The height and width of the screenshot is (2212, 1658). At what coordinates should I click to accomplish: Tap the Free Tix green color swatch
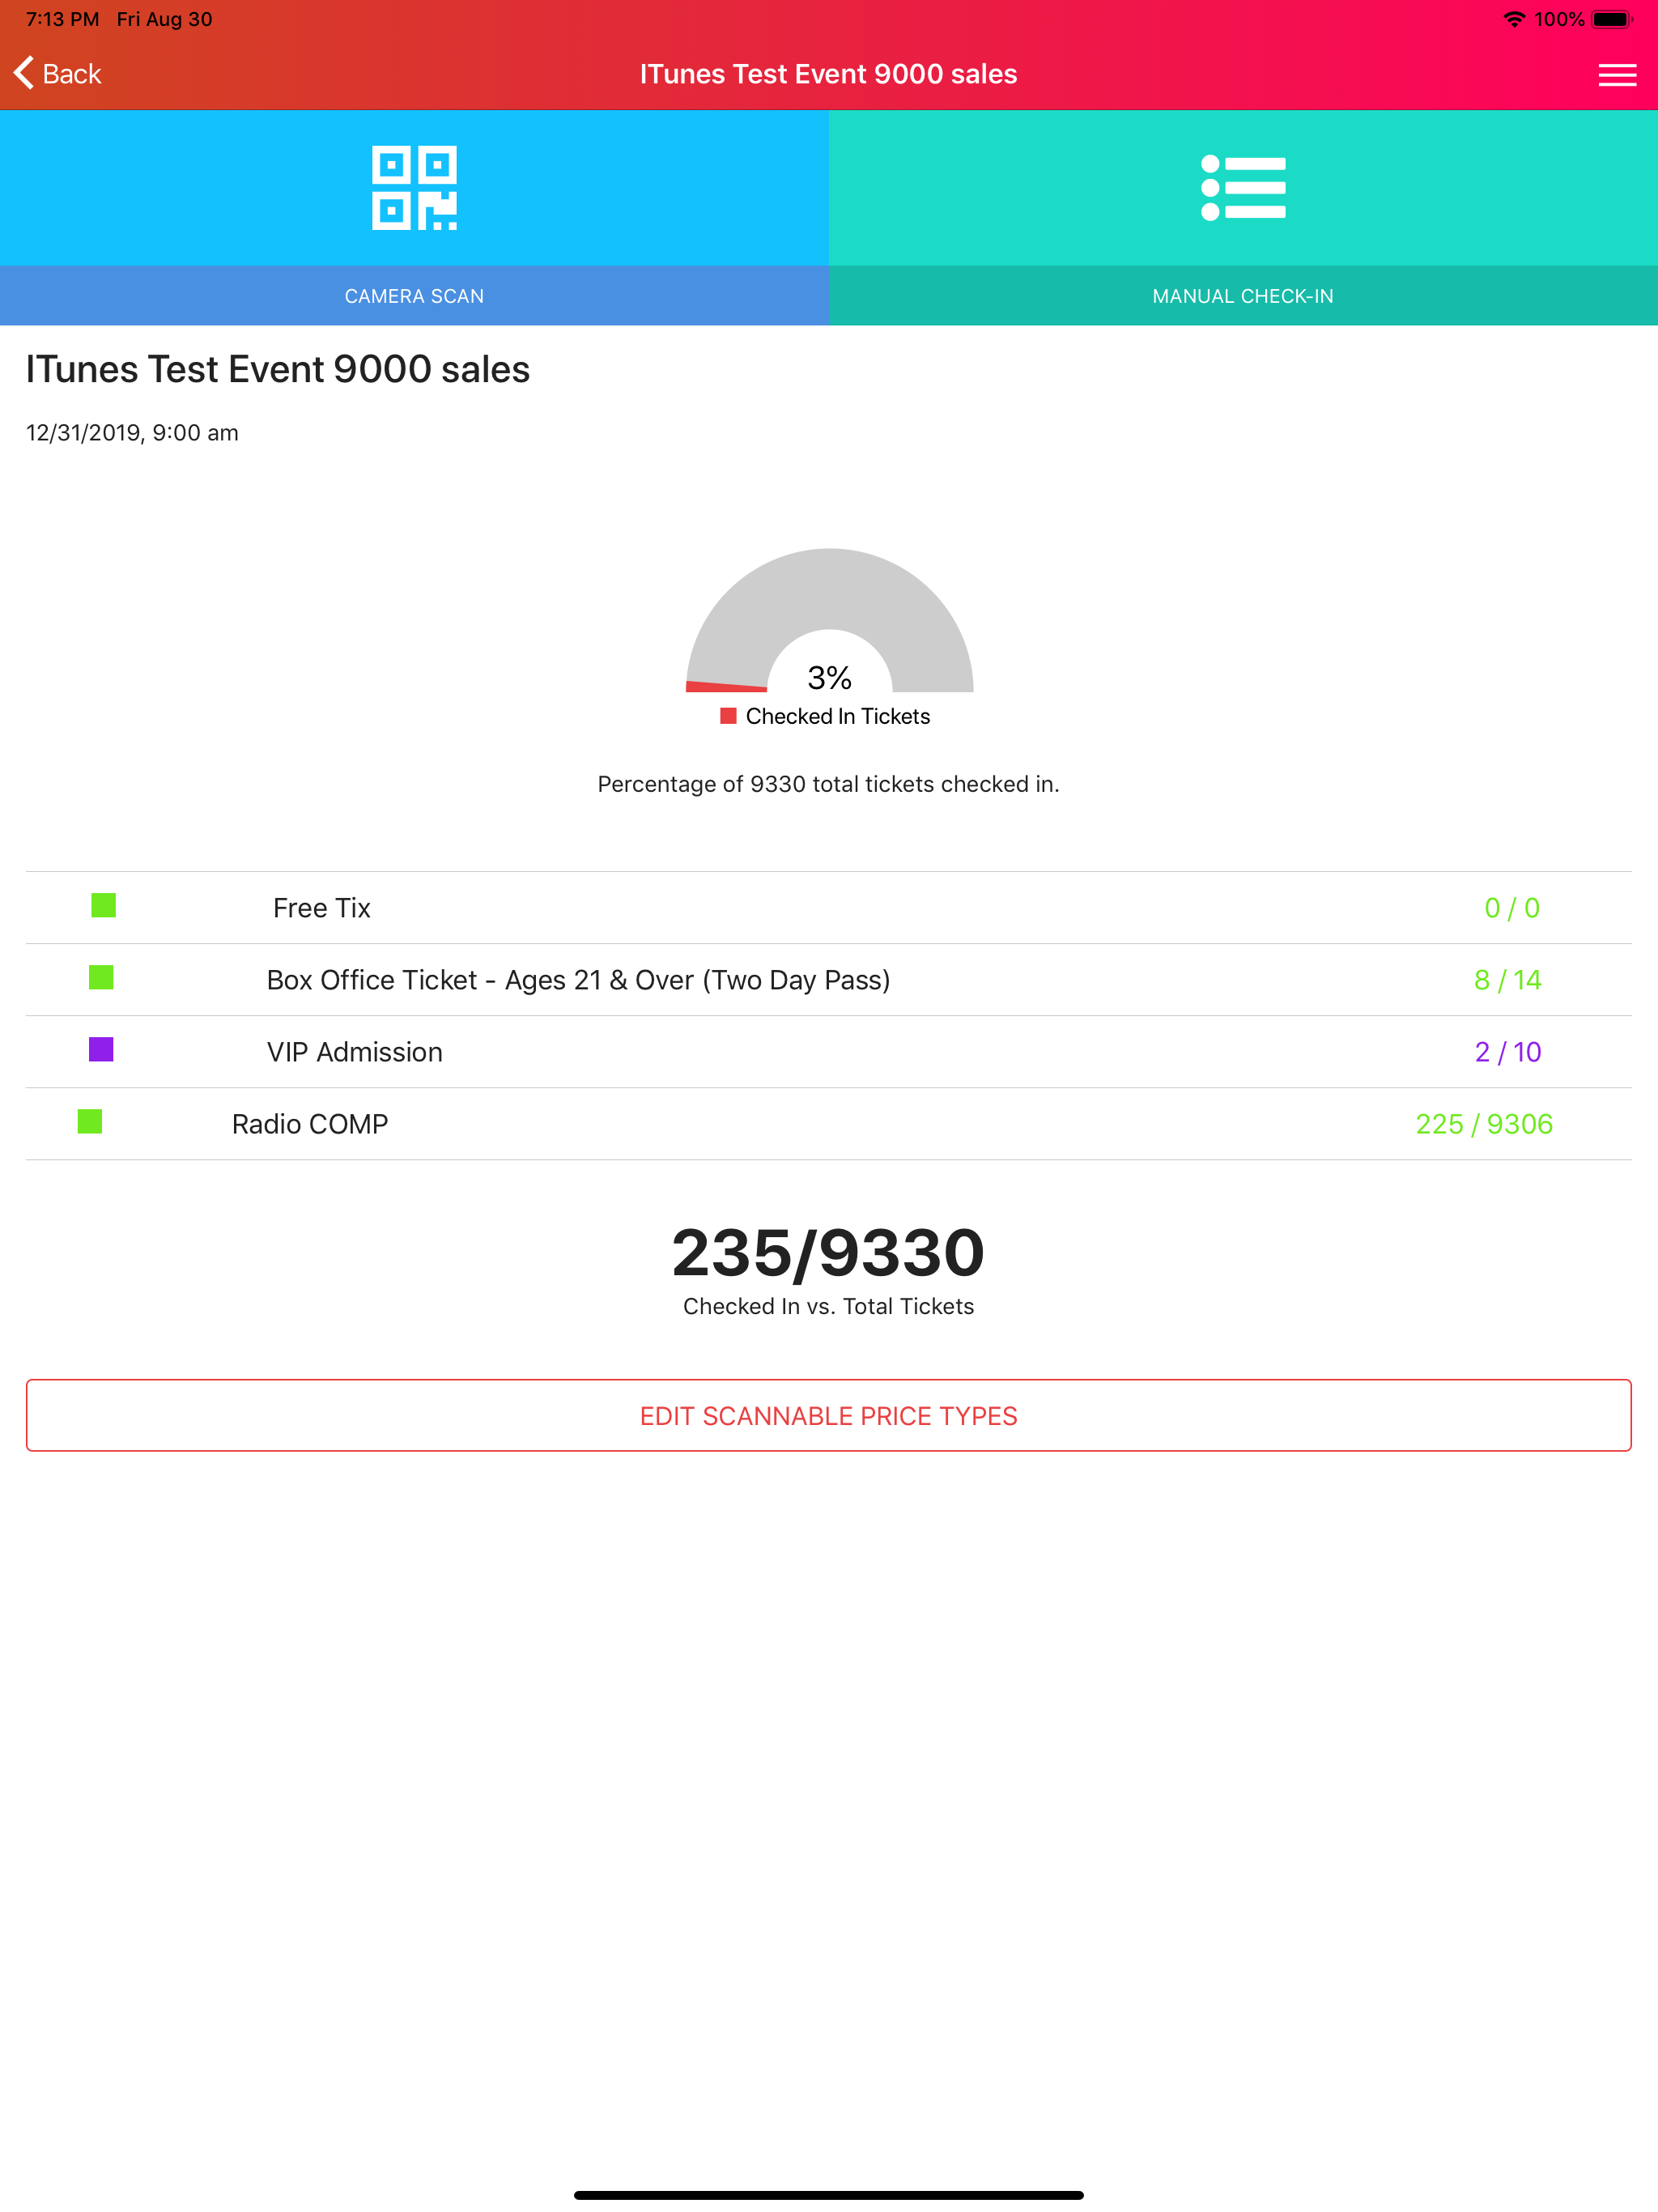[104, 905]
